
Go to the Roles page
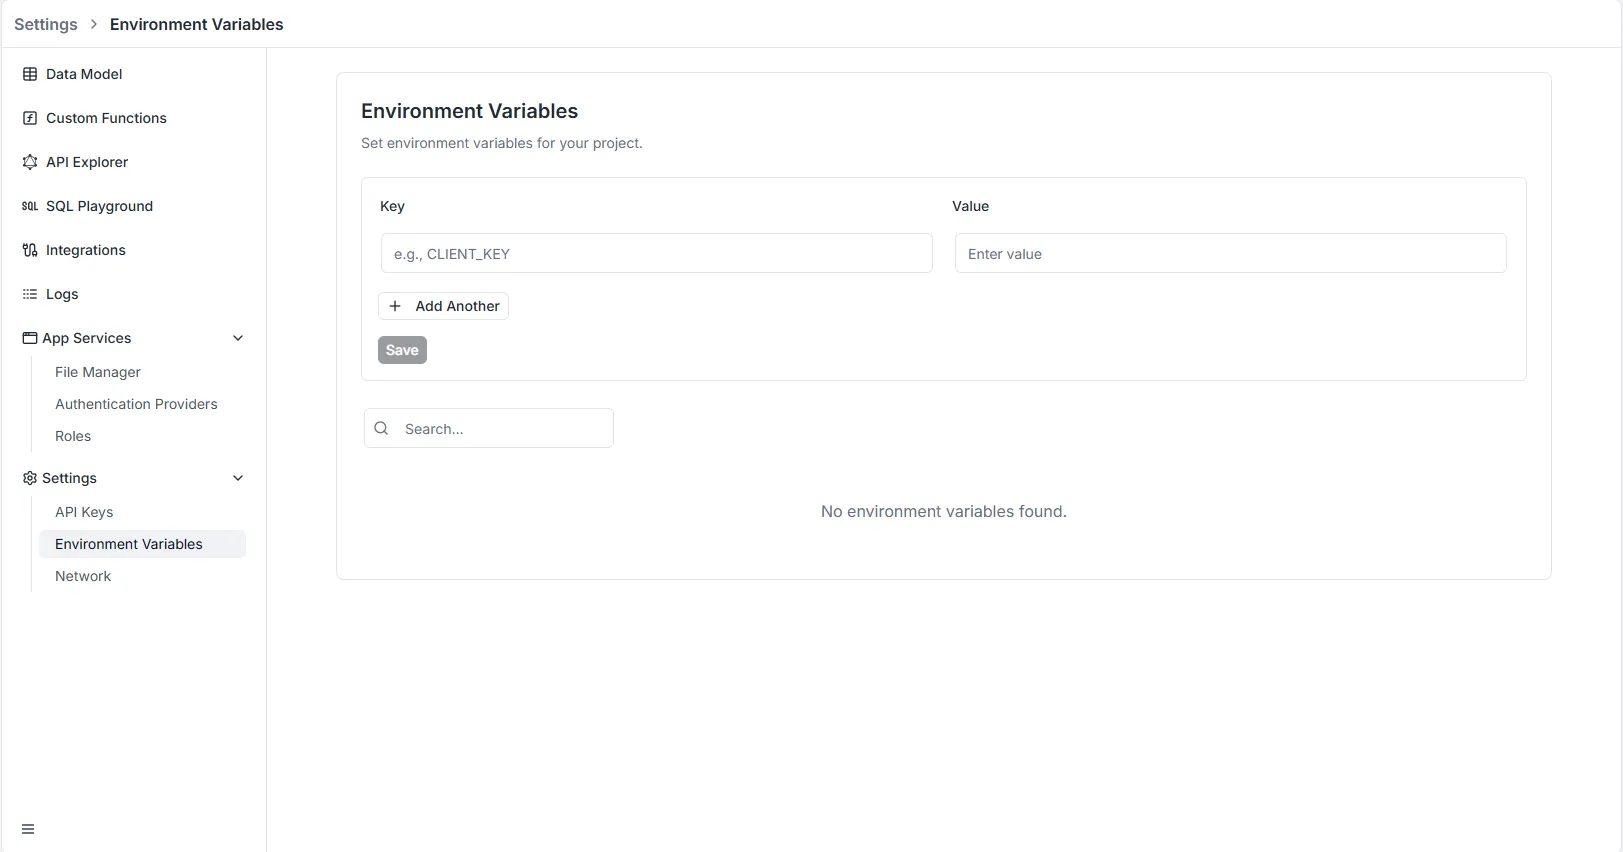pos(73,436)
